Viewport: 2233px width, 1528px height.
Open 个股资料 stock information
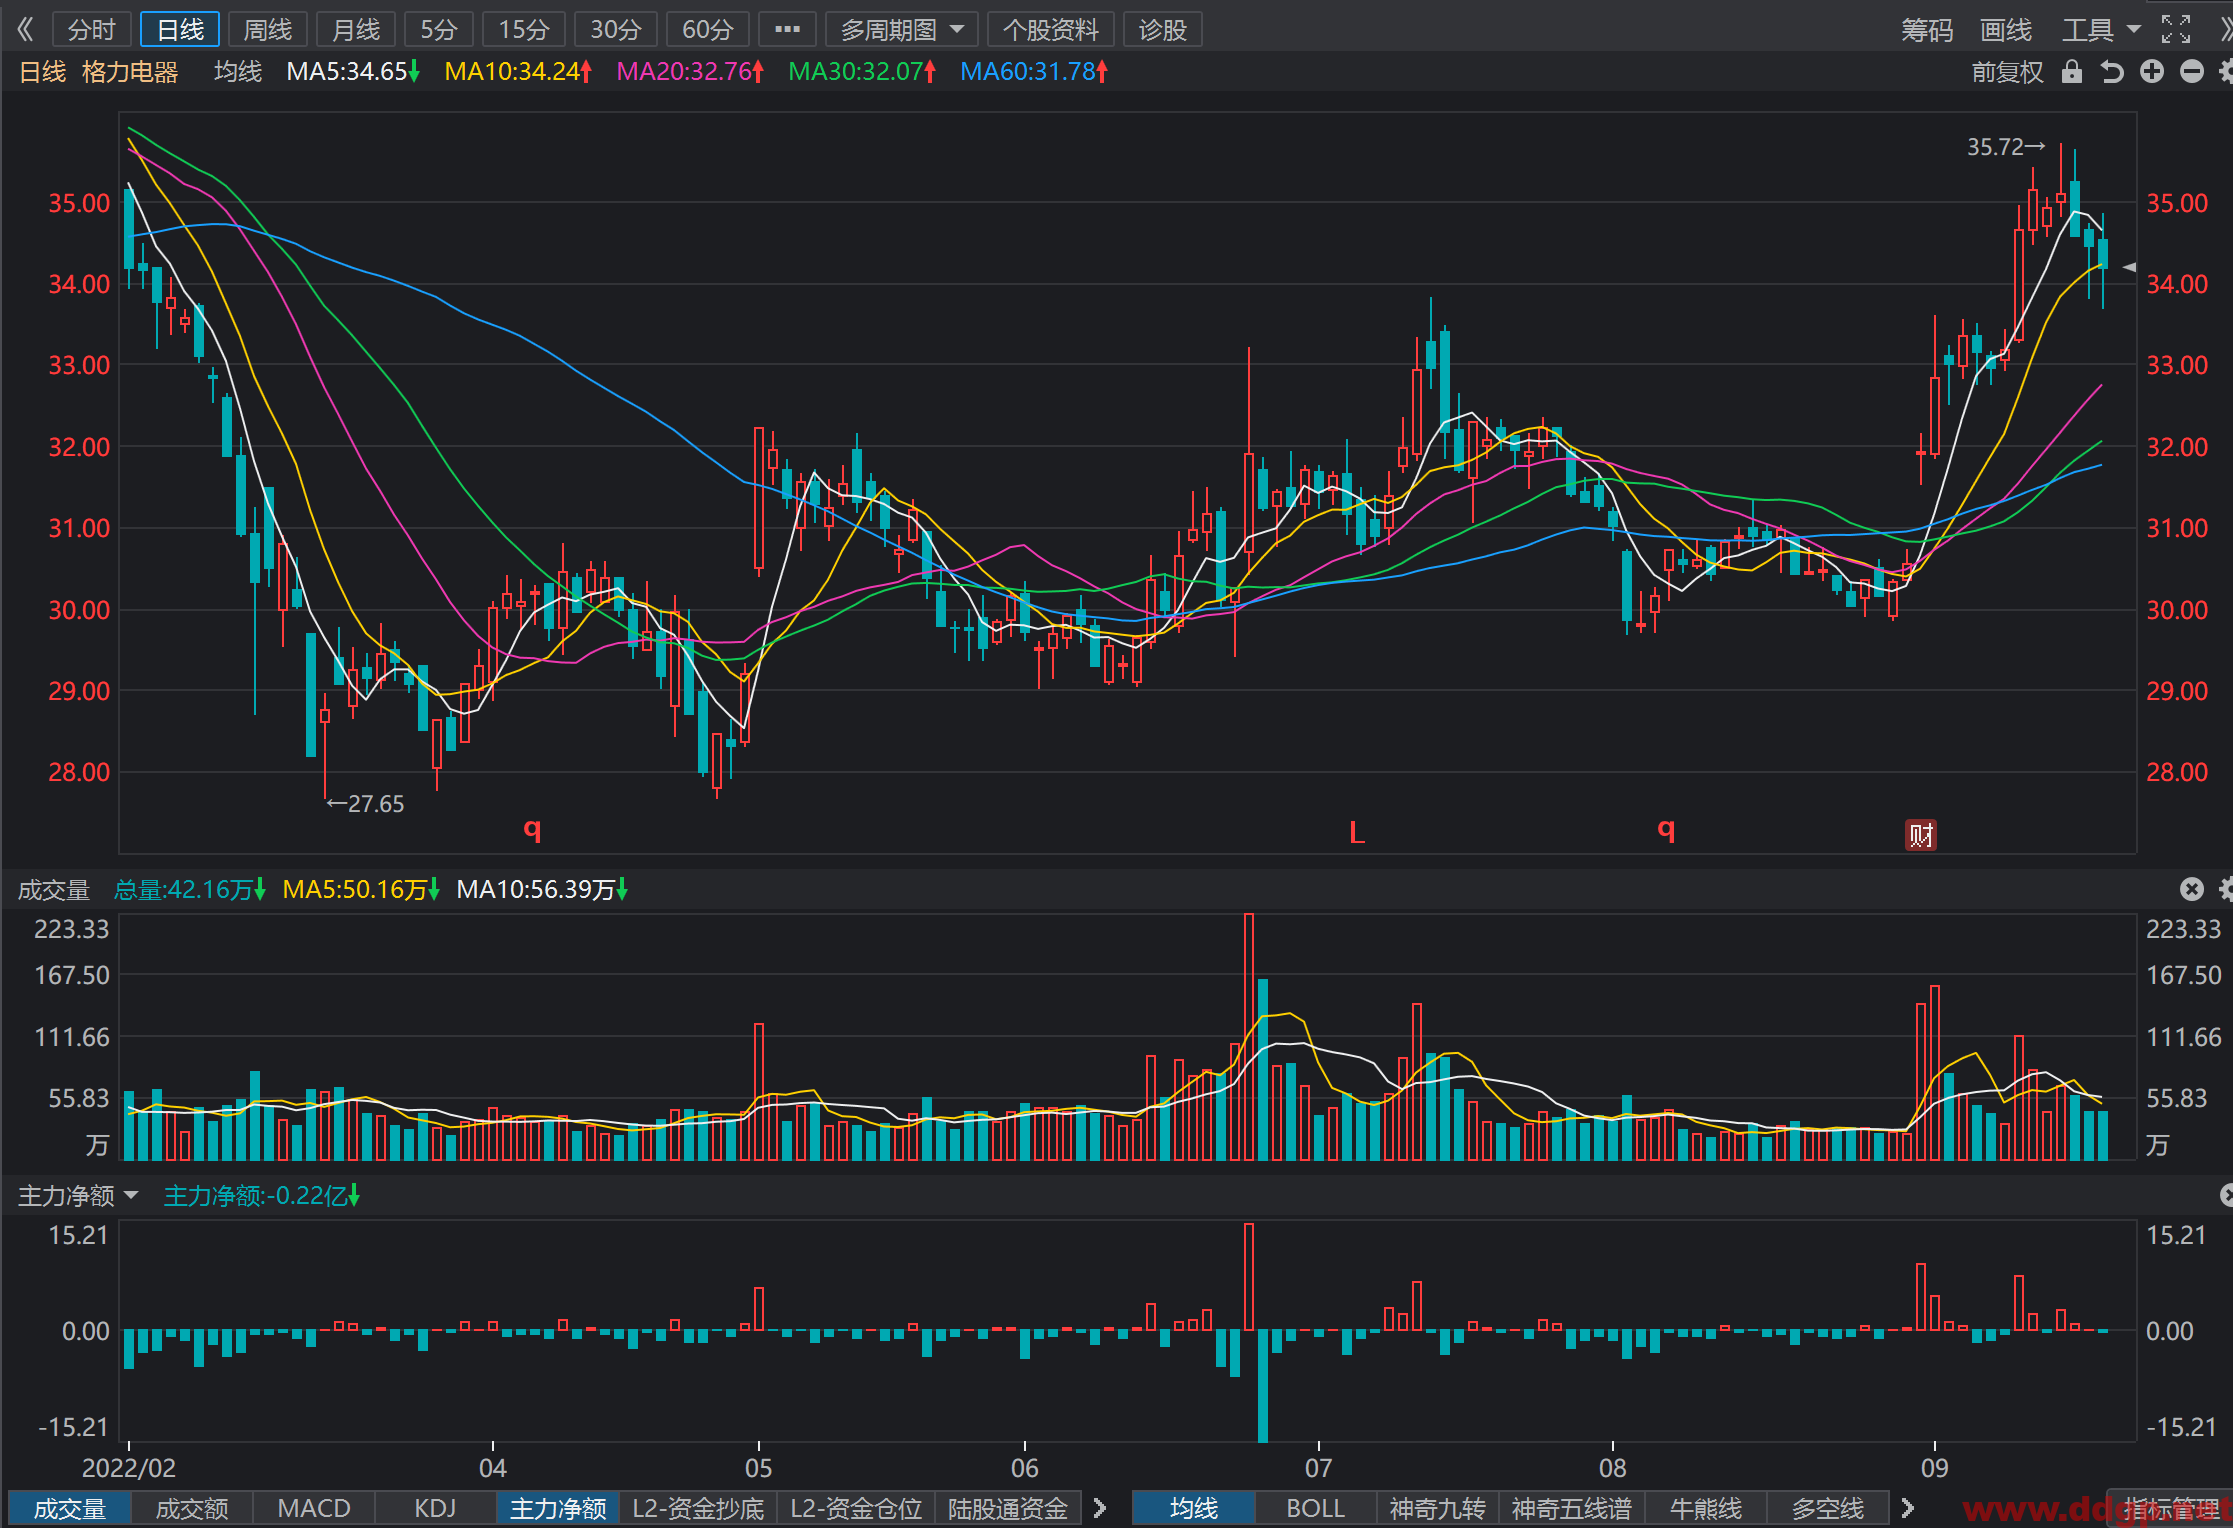tap(1050, 30)
